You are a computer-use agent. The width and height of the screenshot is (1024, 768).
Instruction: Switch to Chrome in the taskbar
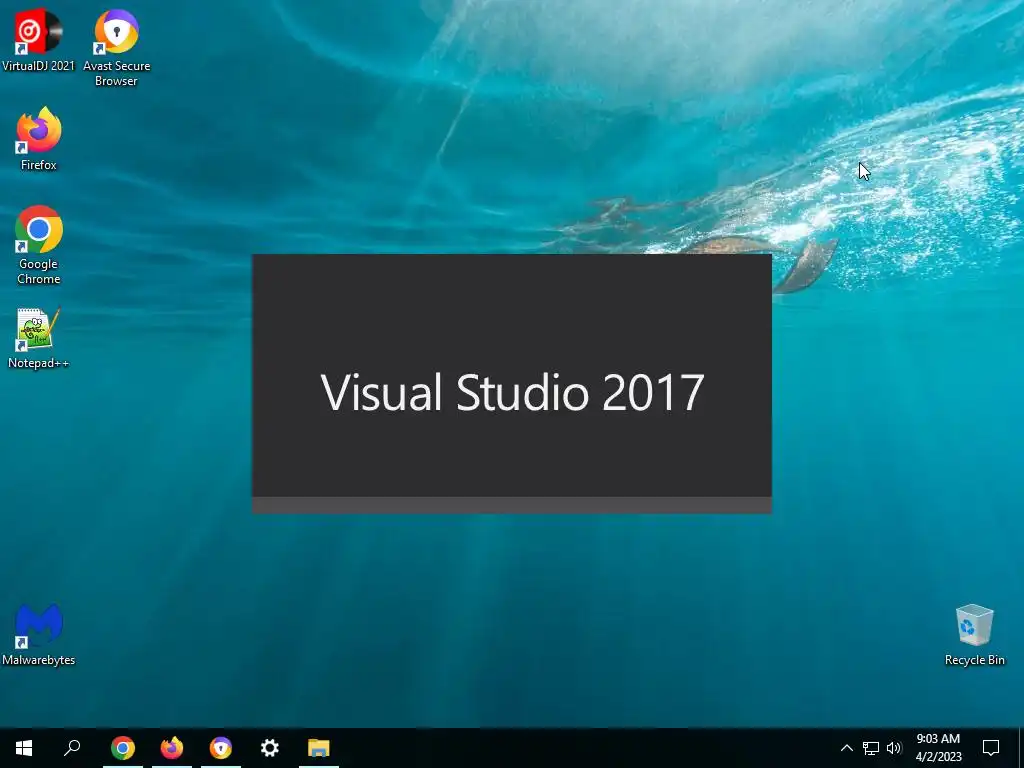pos(123,748)
